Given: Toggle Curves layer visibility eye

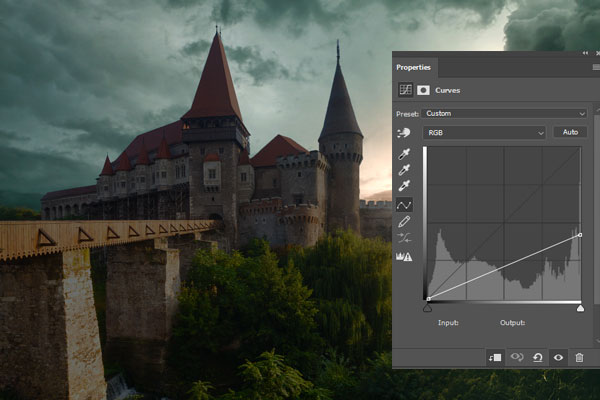Looking at the screenshot, I should [x=558, y=358].
